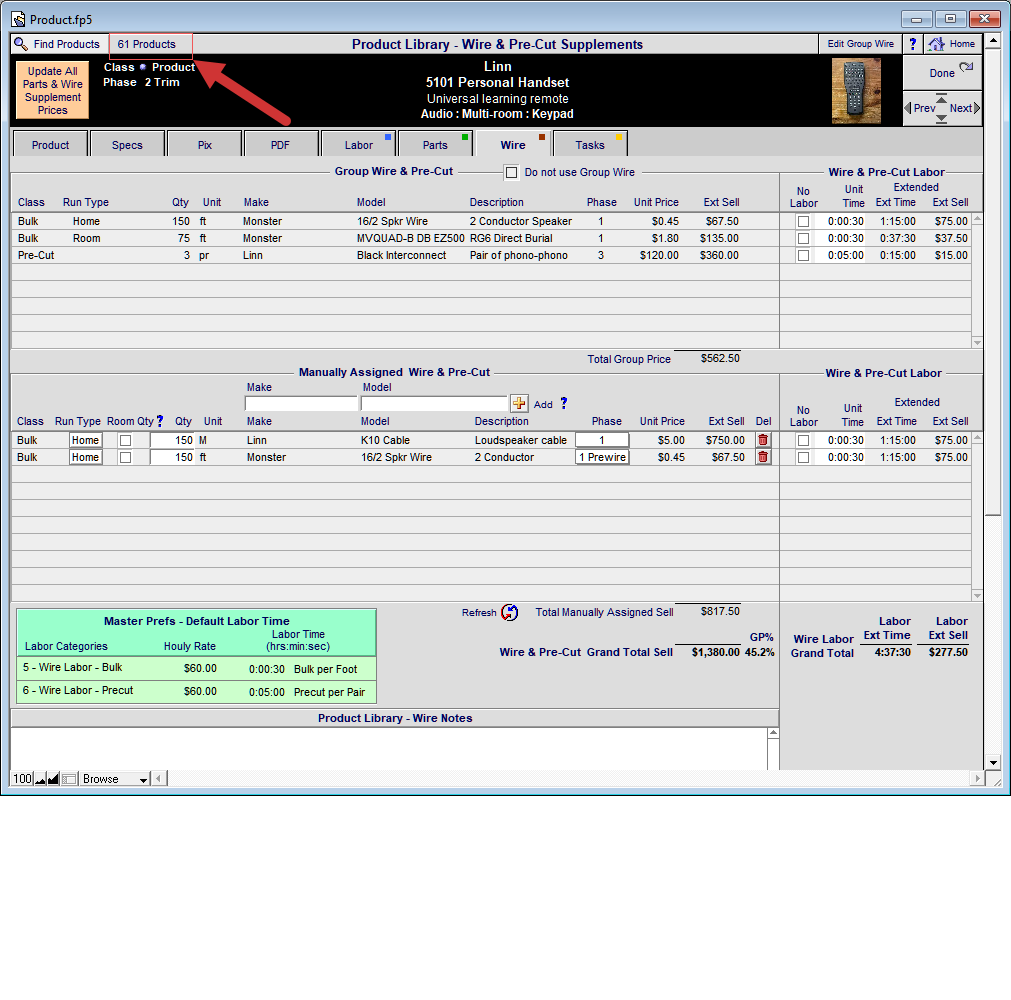The image size is (1011, 1000).
Task: Click the 61 Products count
Action: pyautogui.click(x=146, y=44)
